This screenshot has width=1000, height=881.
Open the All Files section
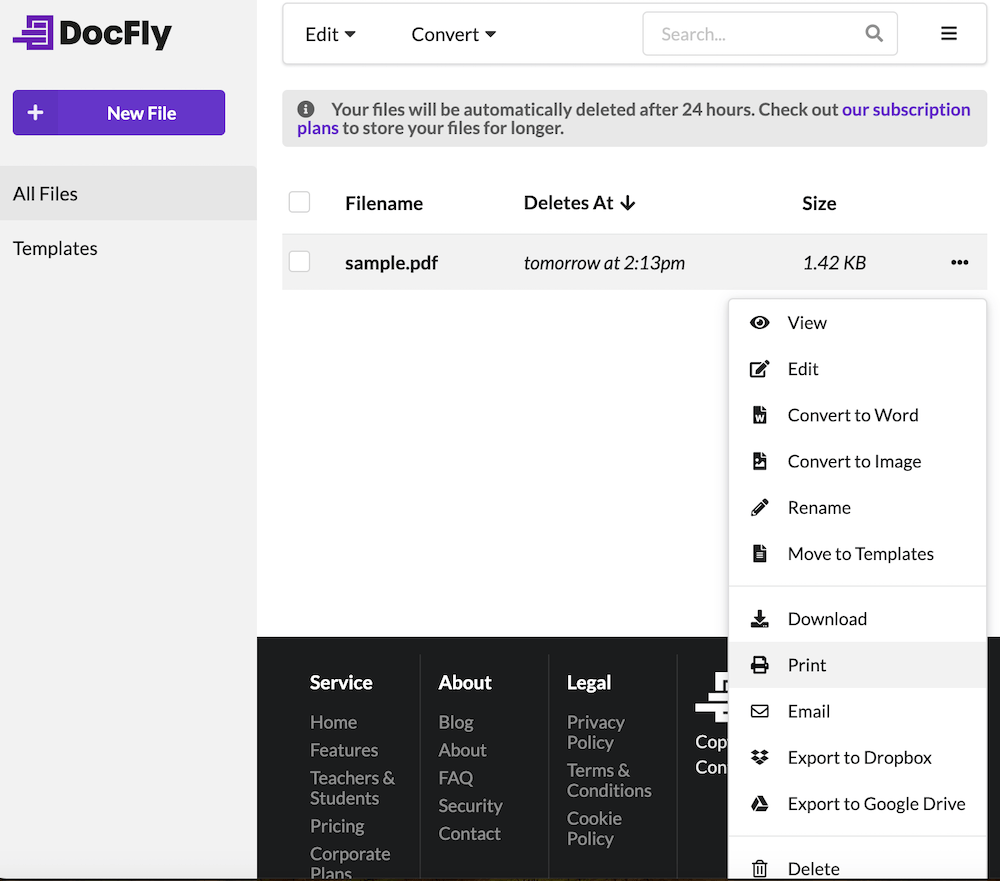point(128,193)
